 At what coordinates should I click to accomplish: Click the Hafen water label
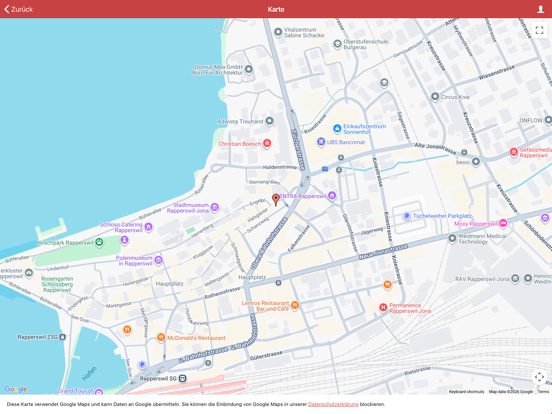89,374
